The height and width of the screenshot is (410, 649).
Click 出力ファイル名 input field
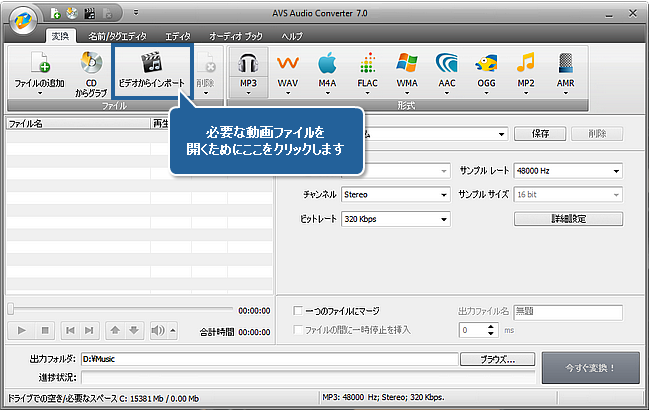coord(568,312)
